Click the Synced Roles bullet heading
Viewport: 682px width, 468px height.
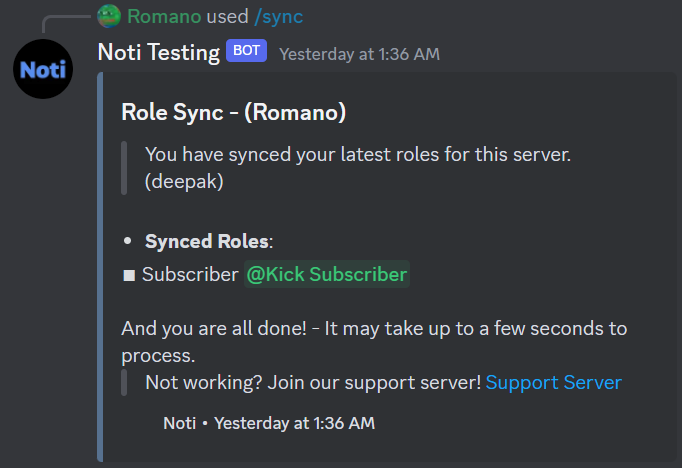pyautogui.click(x=208, y=241)
